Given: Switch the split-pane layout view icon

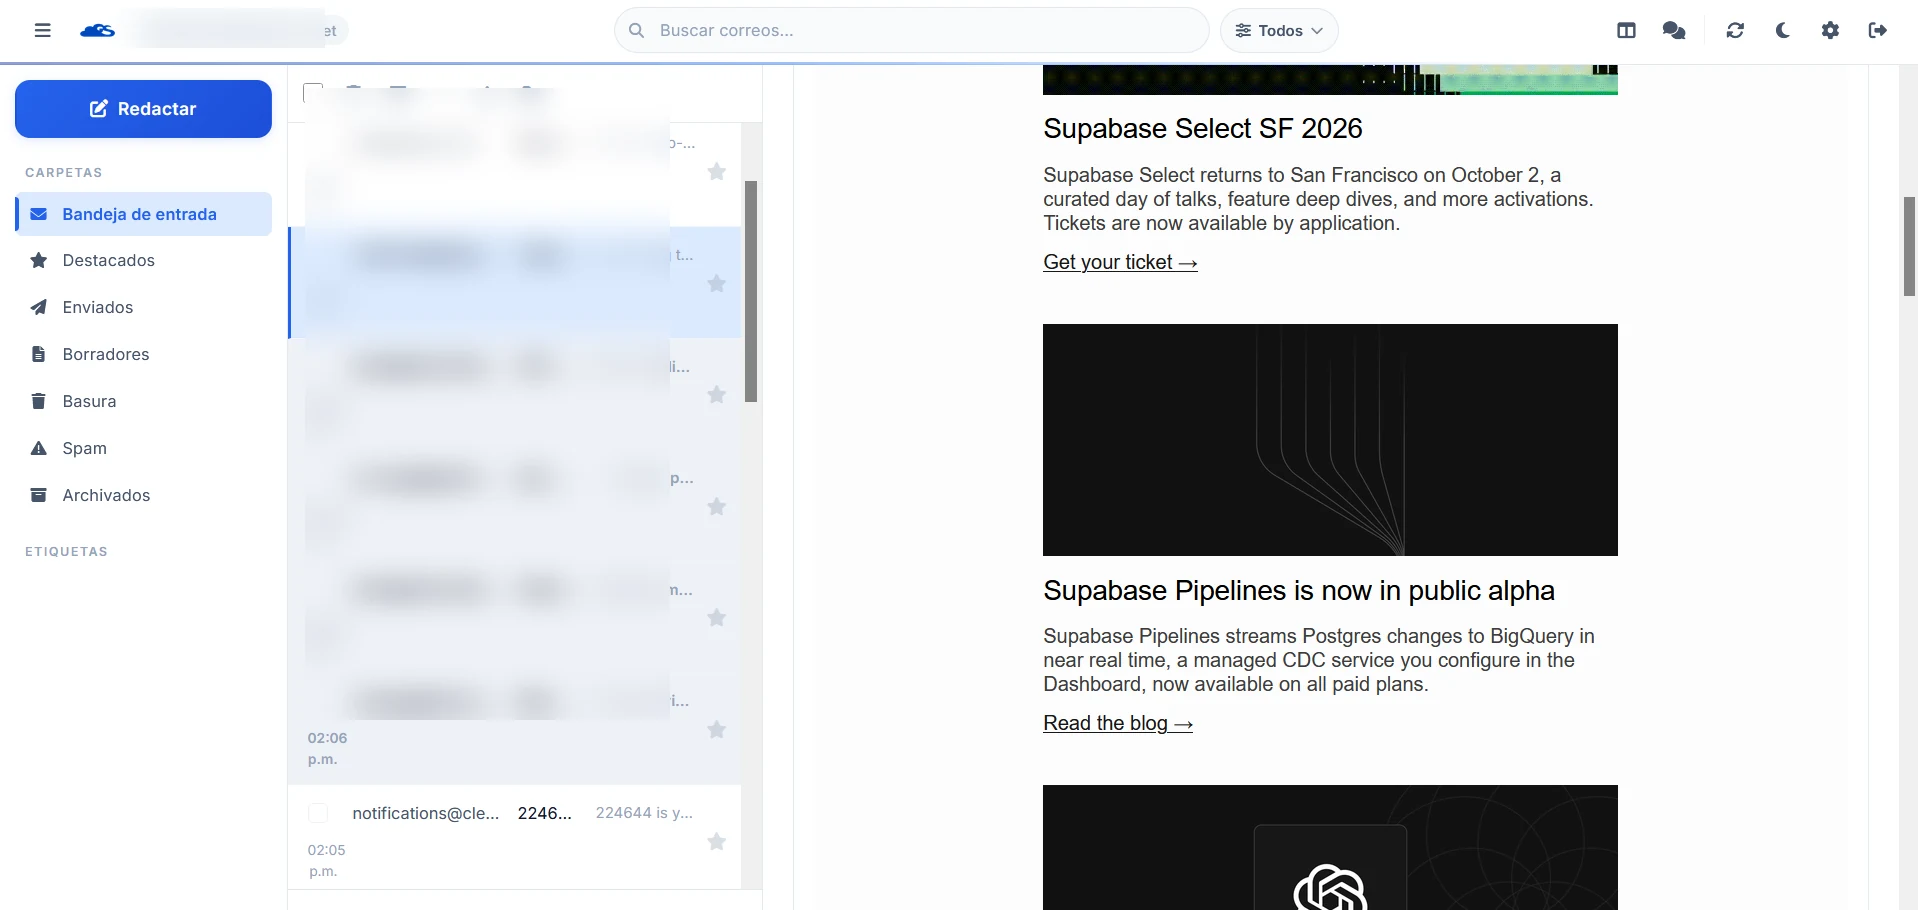Looking at the screenshot, I should tap(1626, 30).
